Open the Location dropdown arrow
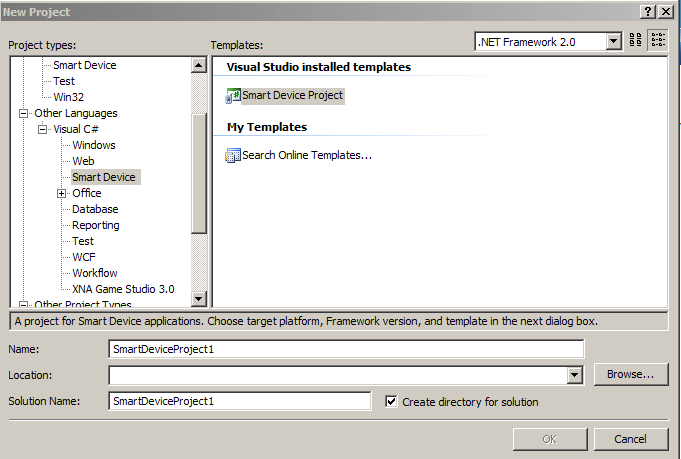681x459 pixels. (x=575, y=375)
